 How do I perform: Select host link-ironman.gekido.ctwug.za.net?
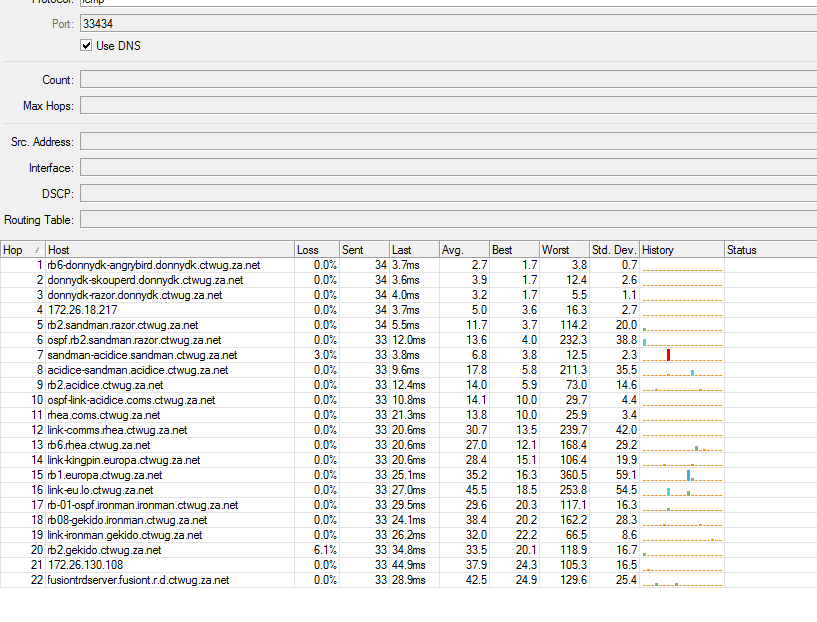pos(125,536)
